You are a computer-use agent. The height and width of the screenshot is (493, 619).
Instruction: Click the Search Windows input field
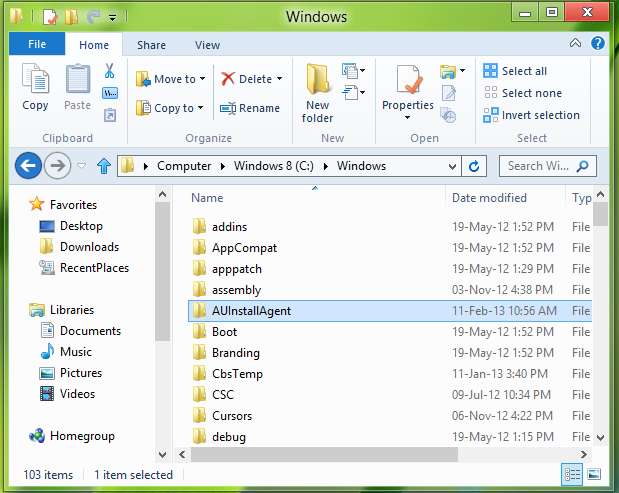(538, 166)
